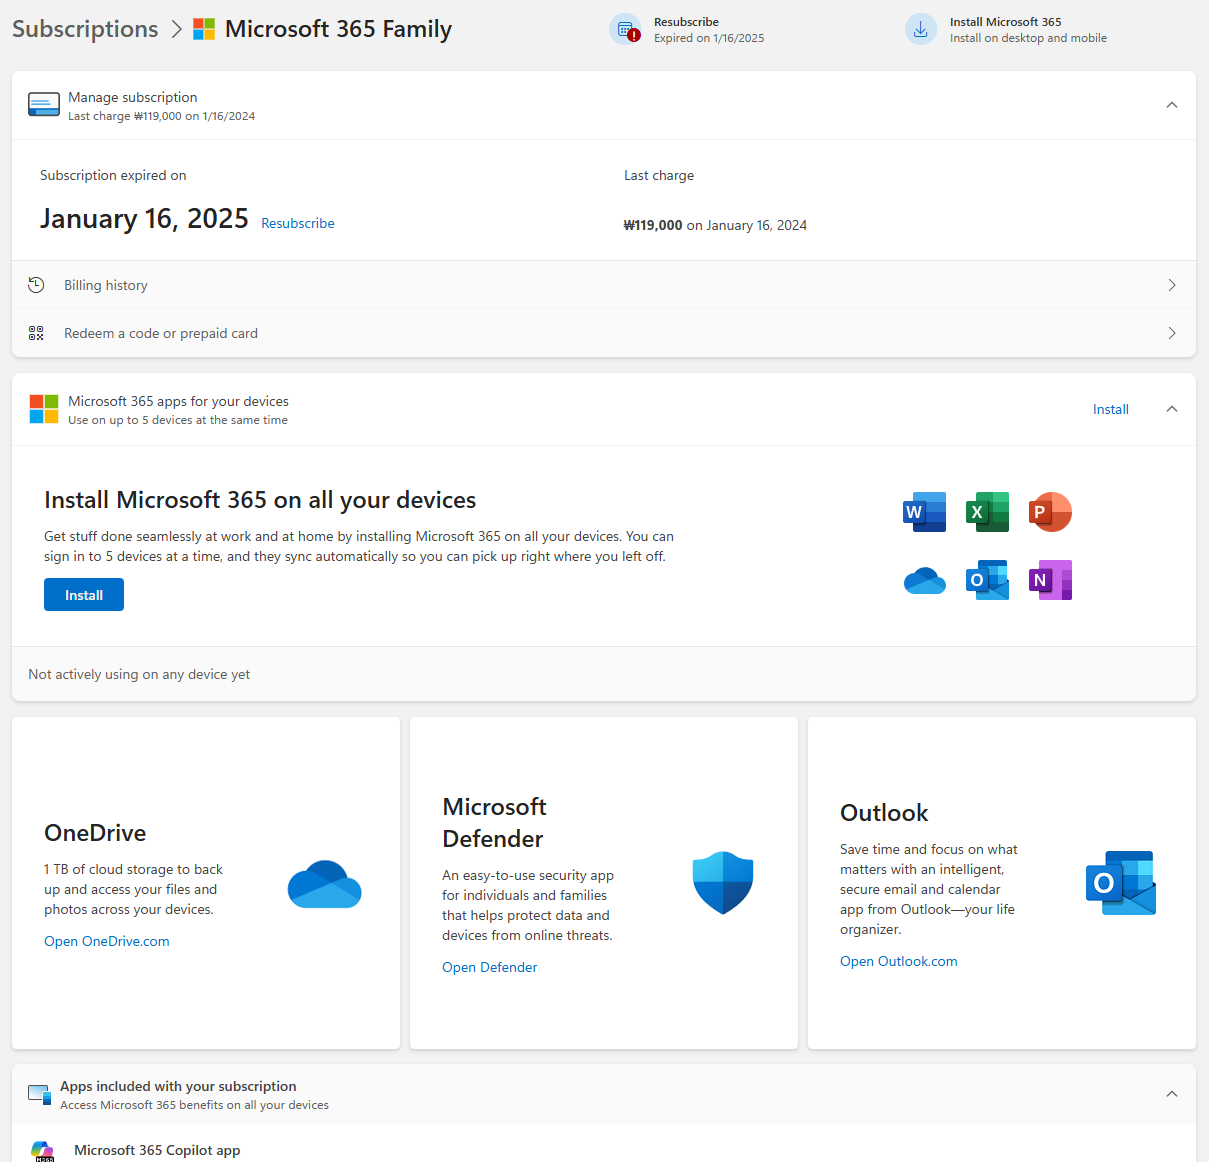The height and width of the screenshot is (1162, 1209).
Task: Click the OneDrive card heading
Action: [x=95, y=833]
